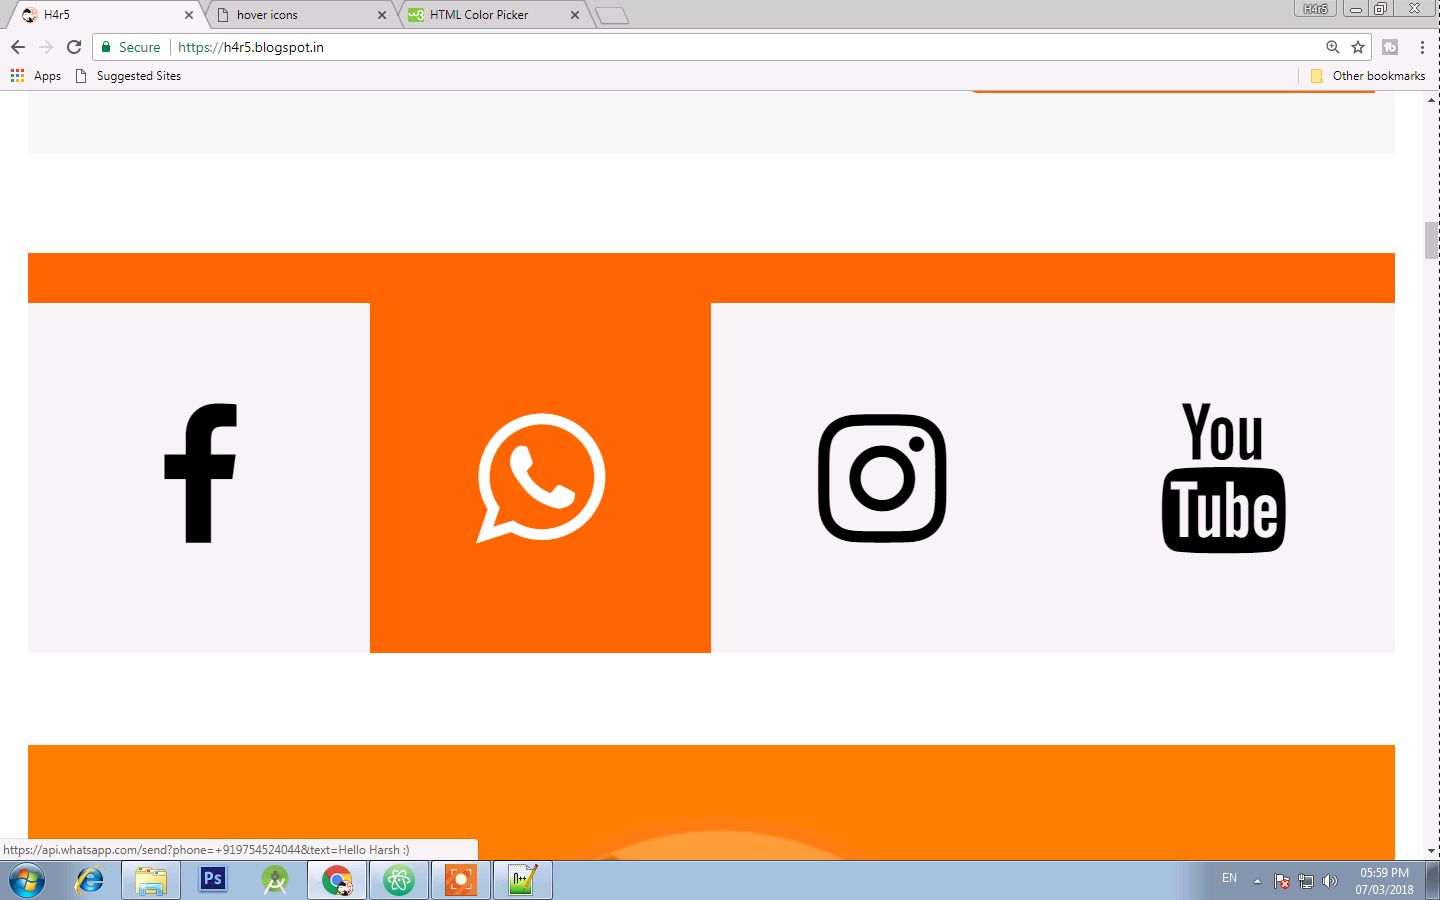This screenshot has width=1440, height=900.
Task: Click the vertical scrollbar thumb
Action: tap(1432, 241)
